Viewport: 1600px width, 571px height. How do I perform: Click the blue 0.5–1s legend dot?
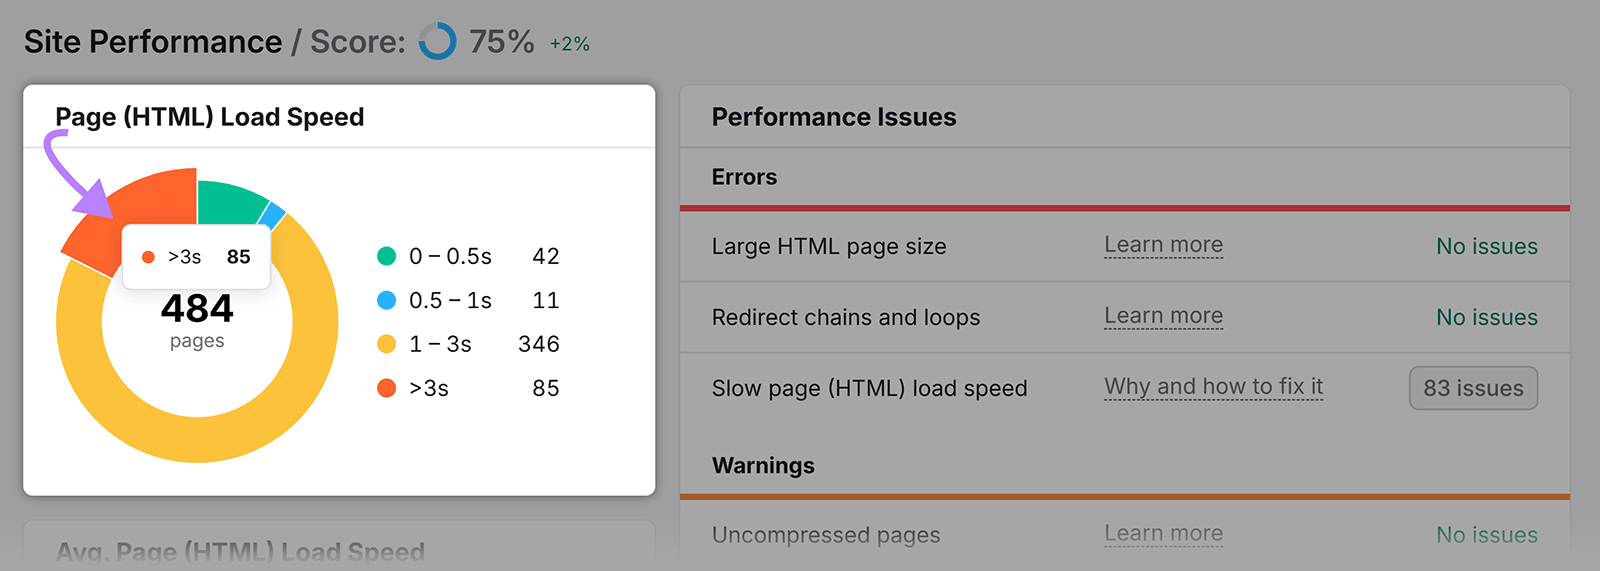387,300
